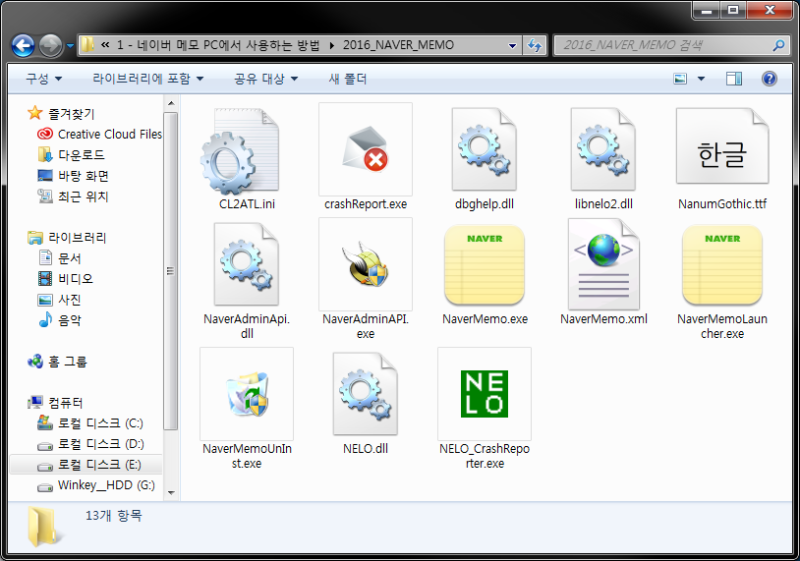This screenshot has width=800, height=561.
Task: Select the NaverAdminApi.dll file icon
Action: pyautogui.click(x=246, y=264)
